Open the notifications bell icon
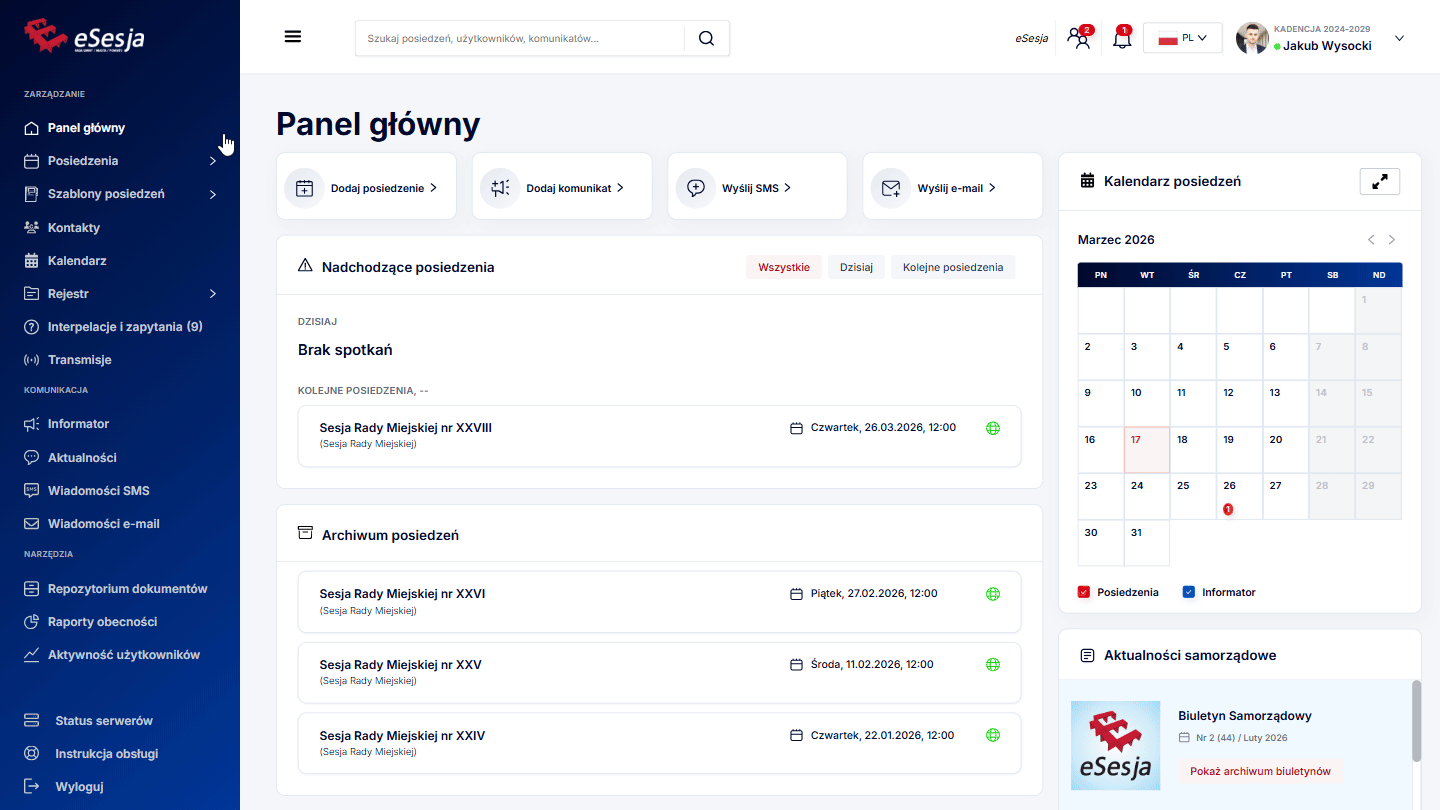1440x810 pixels. 1122,39
